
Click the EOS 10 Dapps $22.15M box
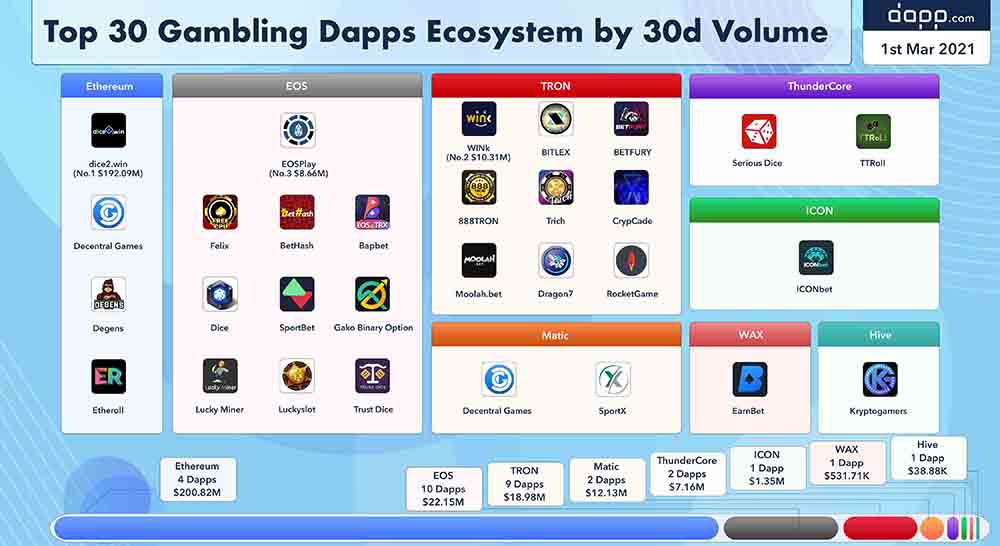444,489
